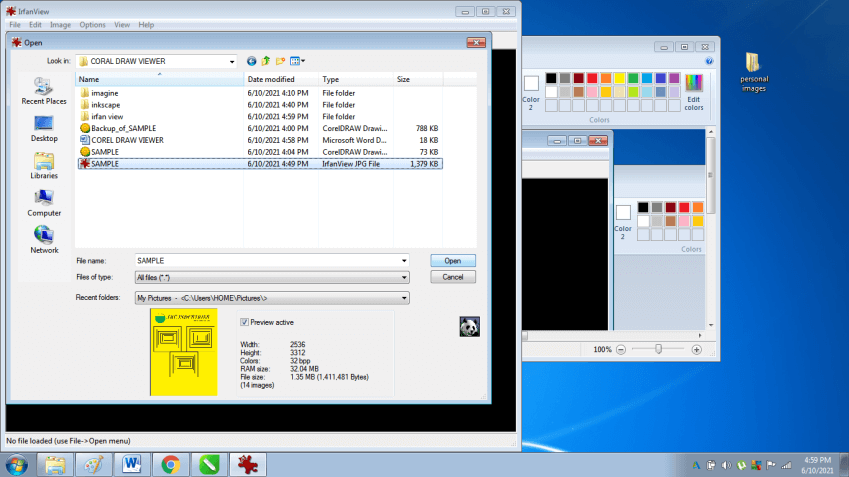Expand the File name dropdown arrow
Viewport: 849px width, 477px height.
404,261
